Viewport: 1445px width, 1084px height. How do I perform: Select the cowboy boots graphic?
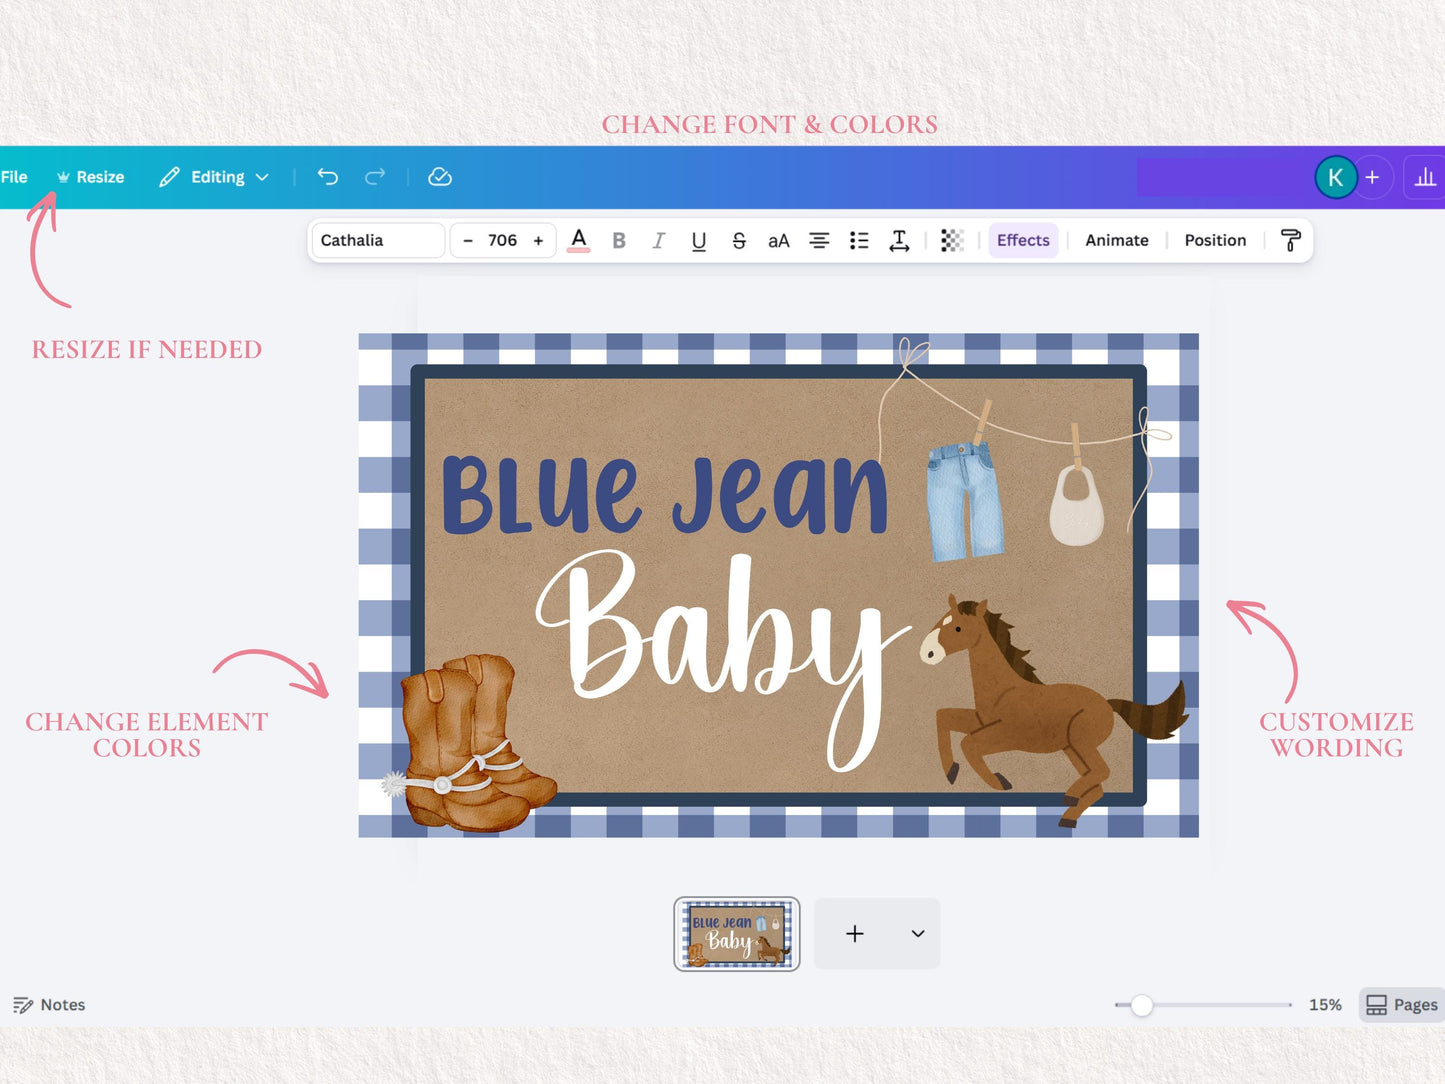coord(468,742)
